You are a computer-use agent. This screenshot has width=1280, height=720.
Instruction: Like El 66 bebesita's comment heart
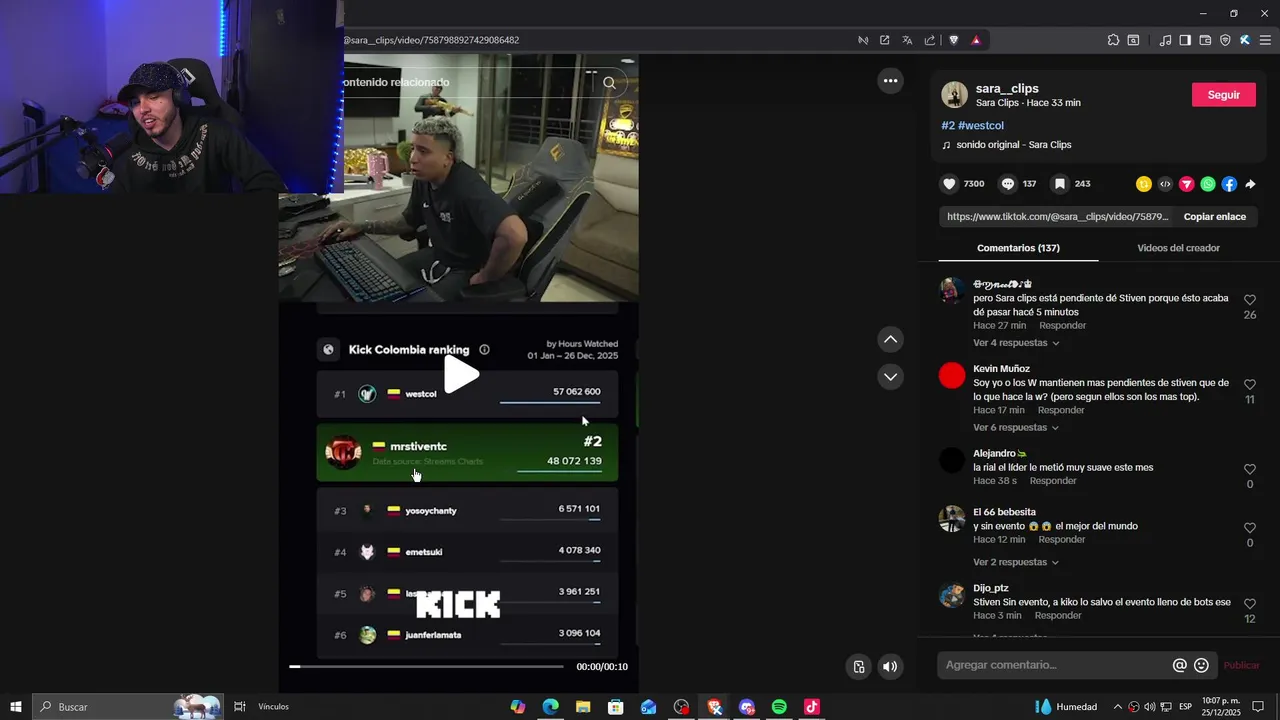click(x=1250, y=528)
